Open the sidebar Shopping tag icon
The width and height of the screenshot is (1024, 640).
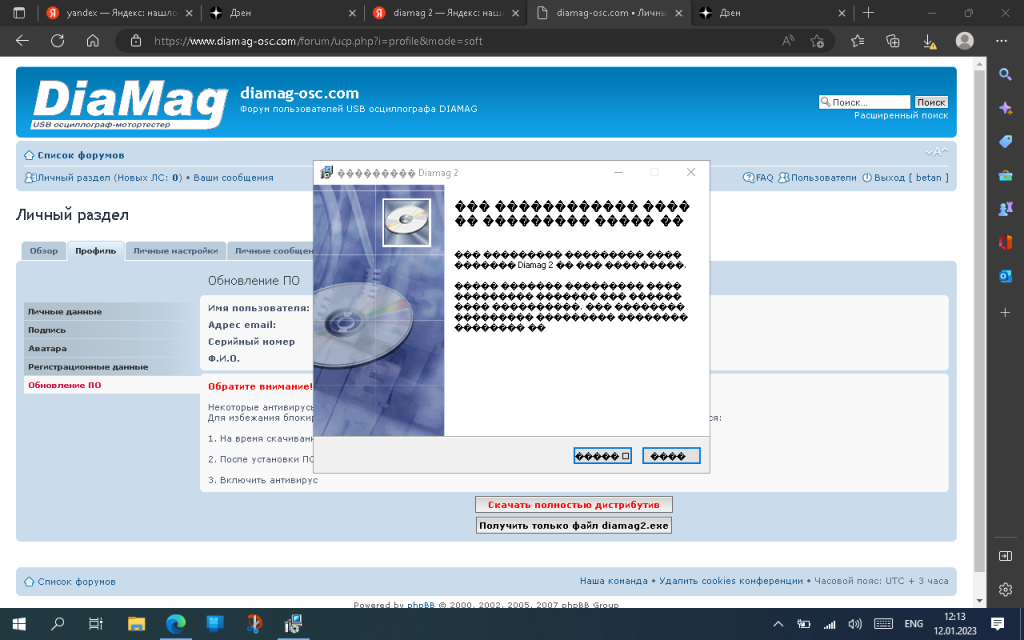coord(1006,141)
